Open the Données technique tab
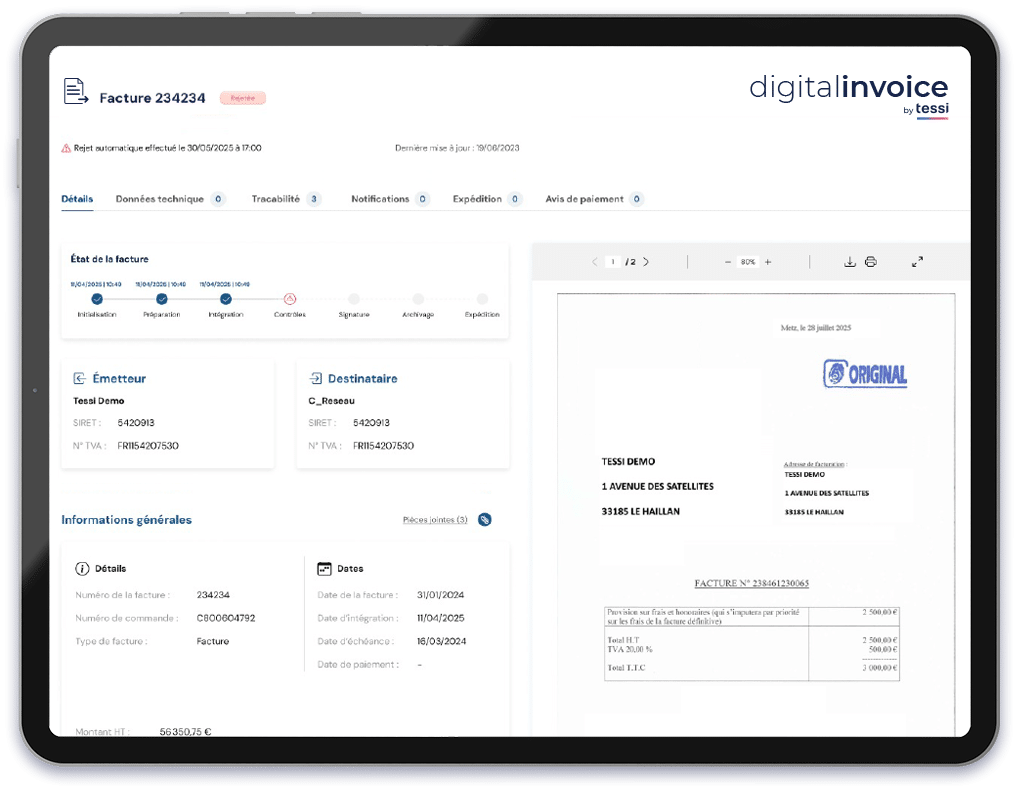Image resolution: width=1021 pixels, height=787 pixels. pyautogui.click(x=160, y=199)
